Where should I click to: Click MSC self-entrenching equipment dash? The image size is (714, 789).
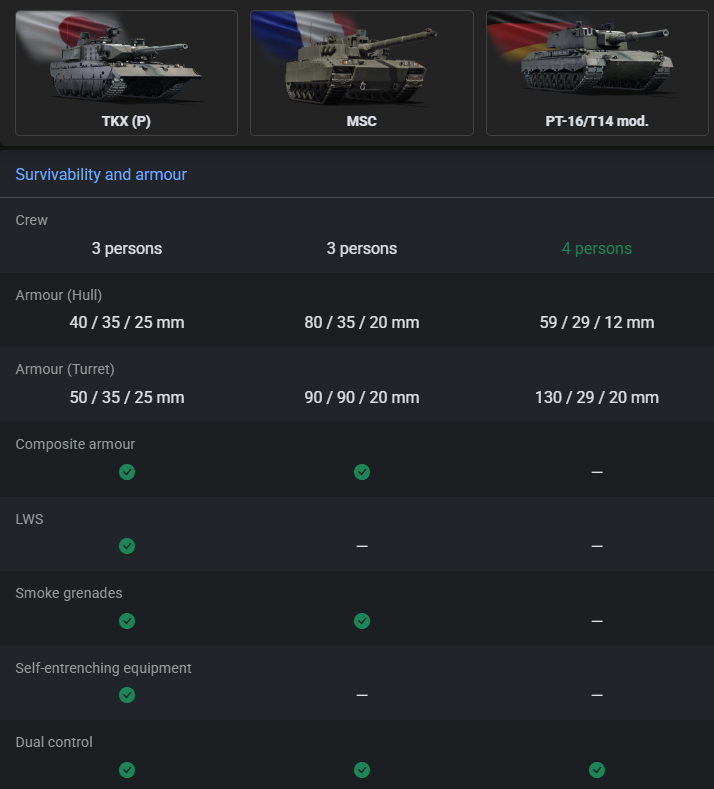click(362, 695)
